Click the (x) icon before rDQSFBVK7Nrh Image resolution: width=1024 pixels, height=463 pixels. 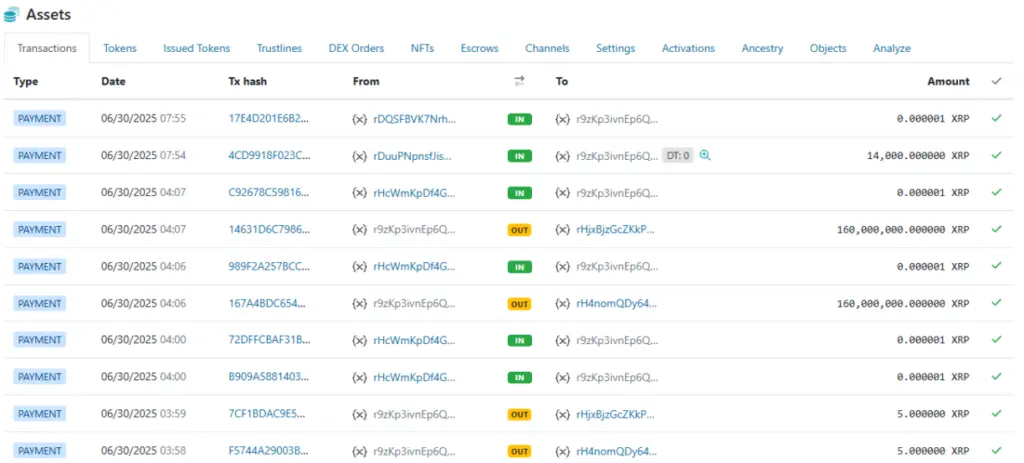tap(359, 119)
